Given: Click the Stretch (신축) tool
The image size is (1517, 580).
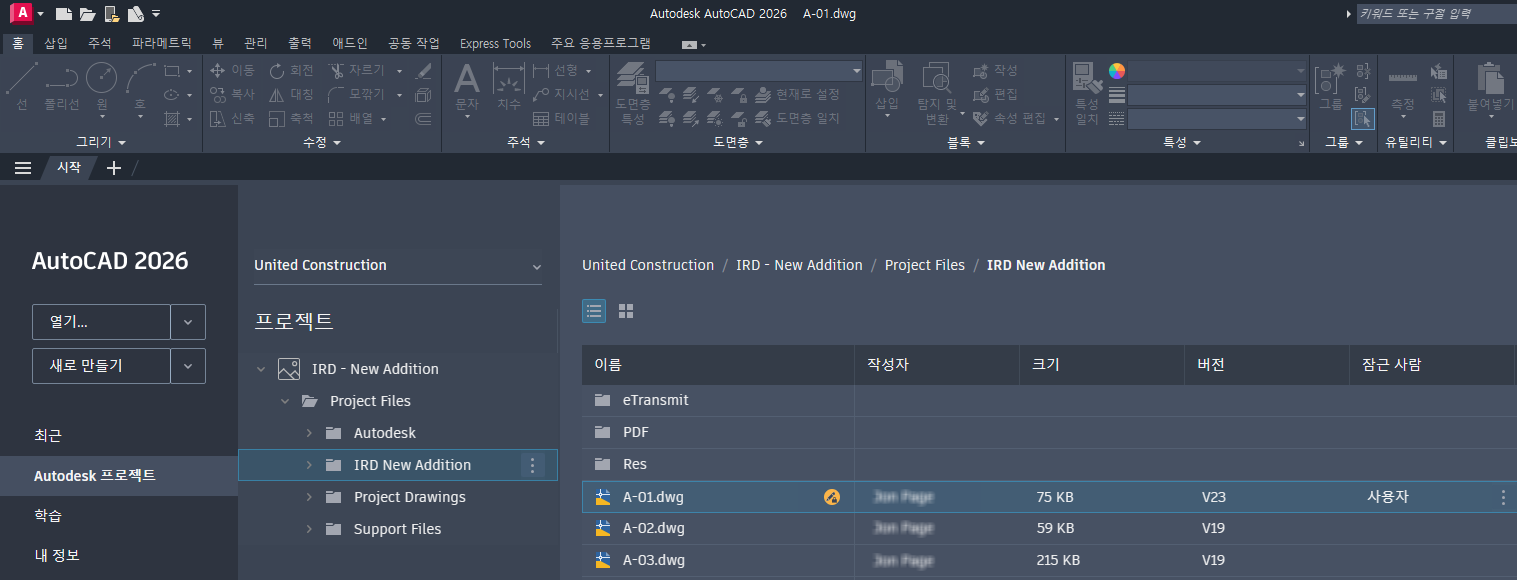Looking at the screenshot, I should 231,118.
